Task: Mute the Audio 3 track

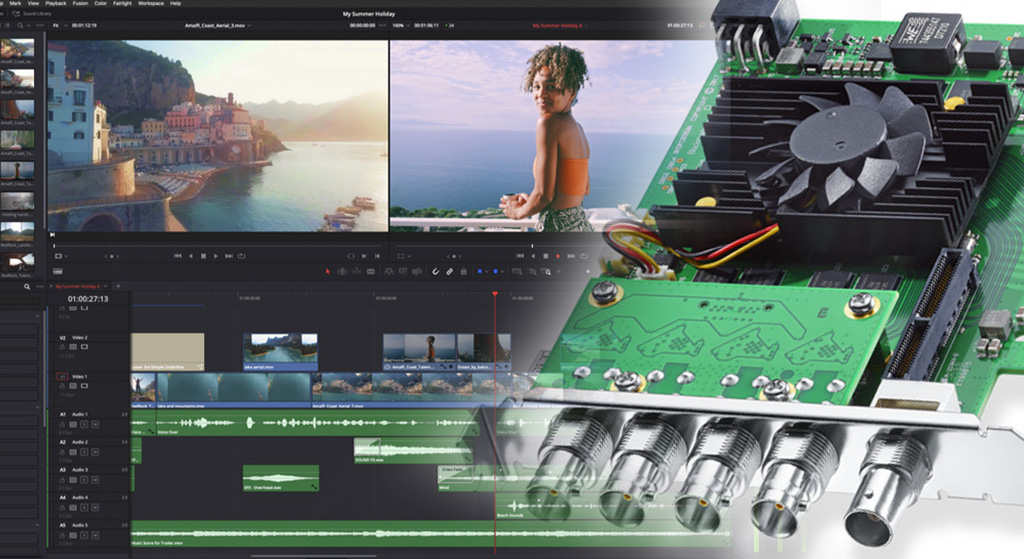Action: (x=95, y=480)
